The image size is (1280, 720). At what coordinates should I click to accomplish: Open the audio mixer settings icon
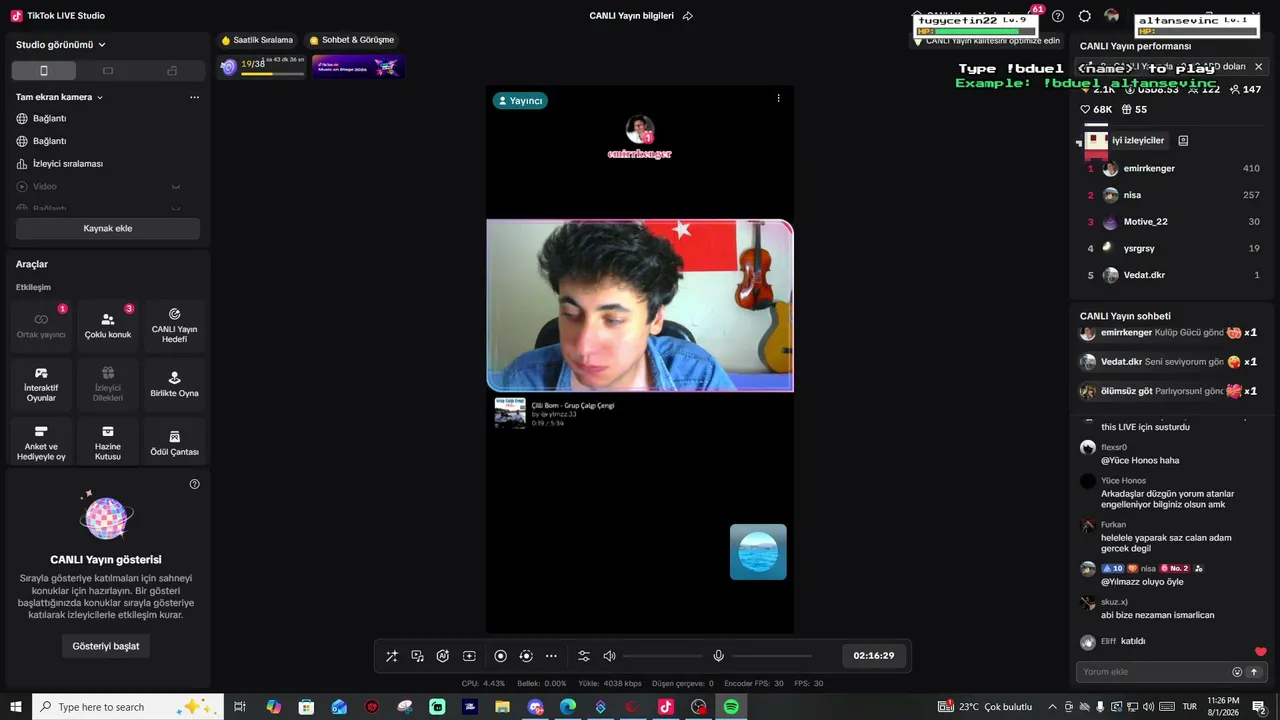pos(584,656)
